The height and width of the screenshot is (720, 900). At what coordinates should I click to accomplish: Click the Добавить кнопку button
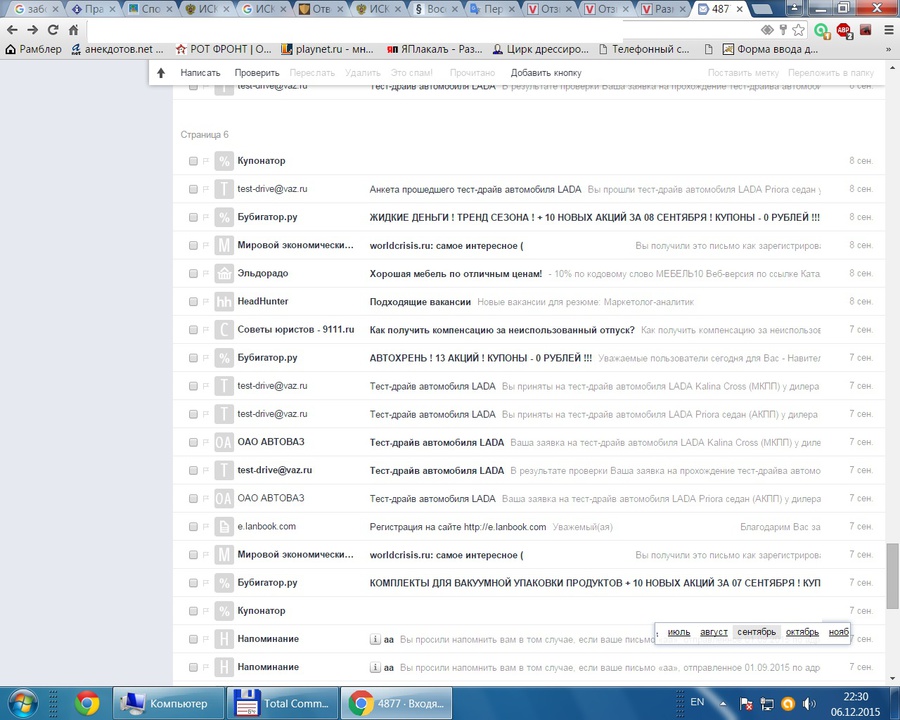tap(546, 73)
